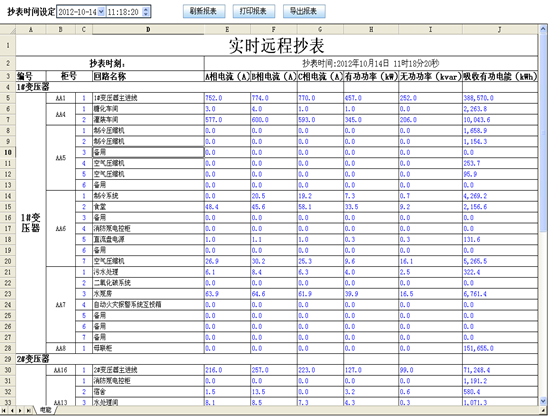Click the 抄表时刻 cell
The image size is (554, 420).
pos(110,64)
